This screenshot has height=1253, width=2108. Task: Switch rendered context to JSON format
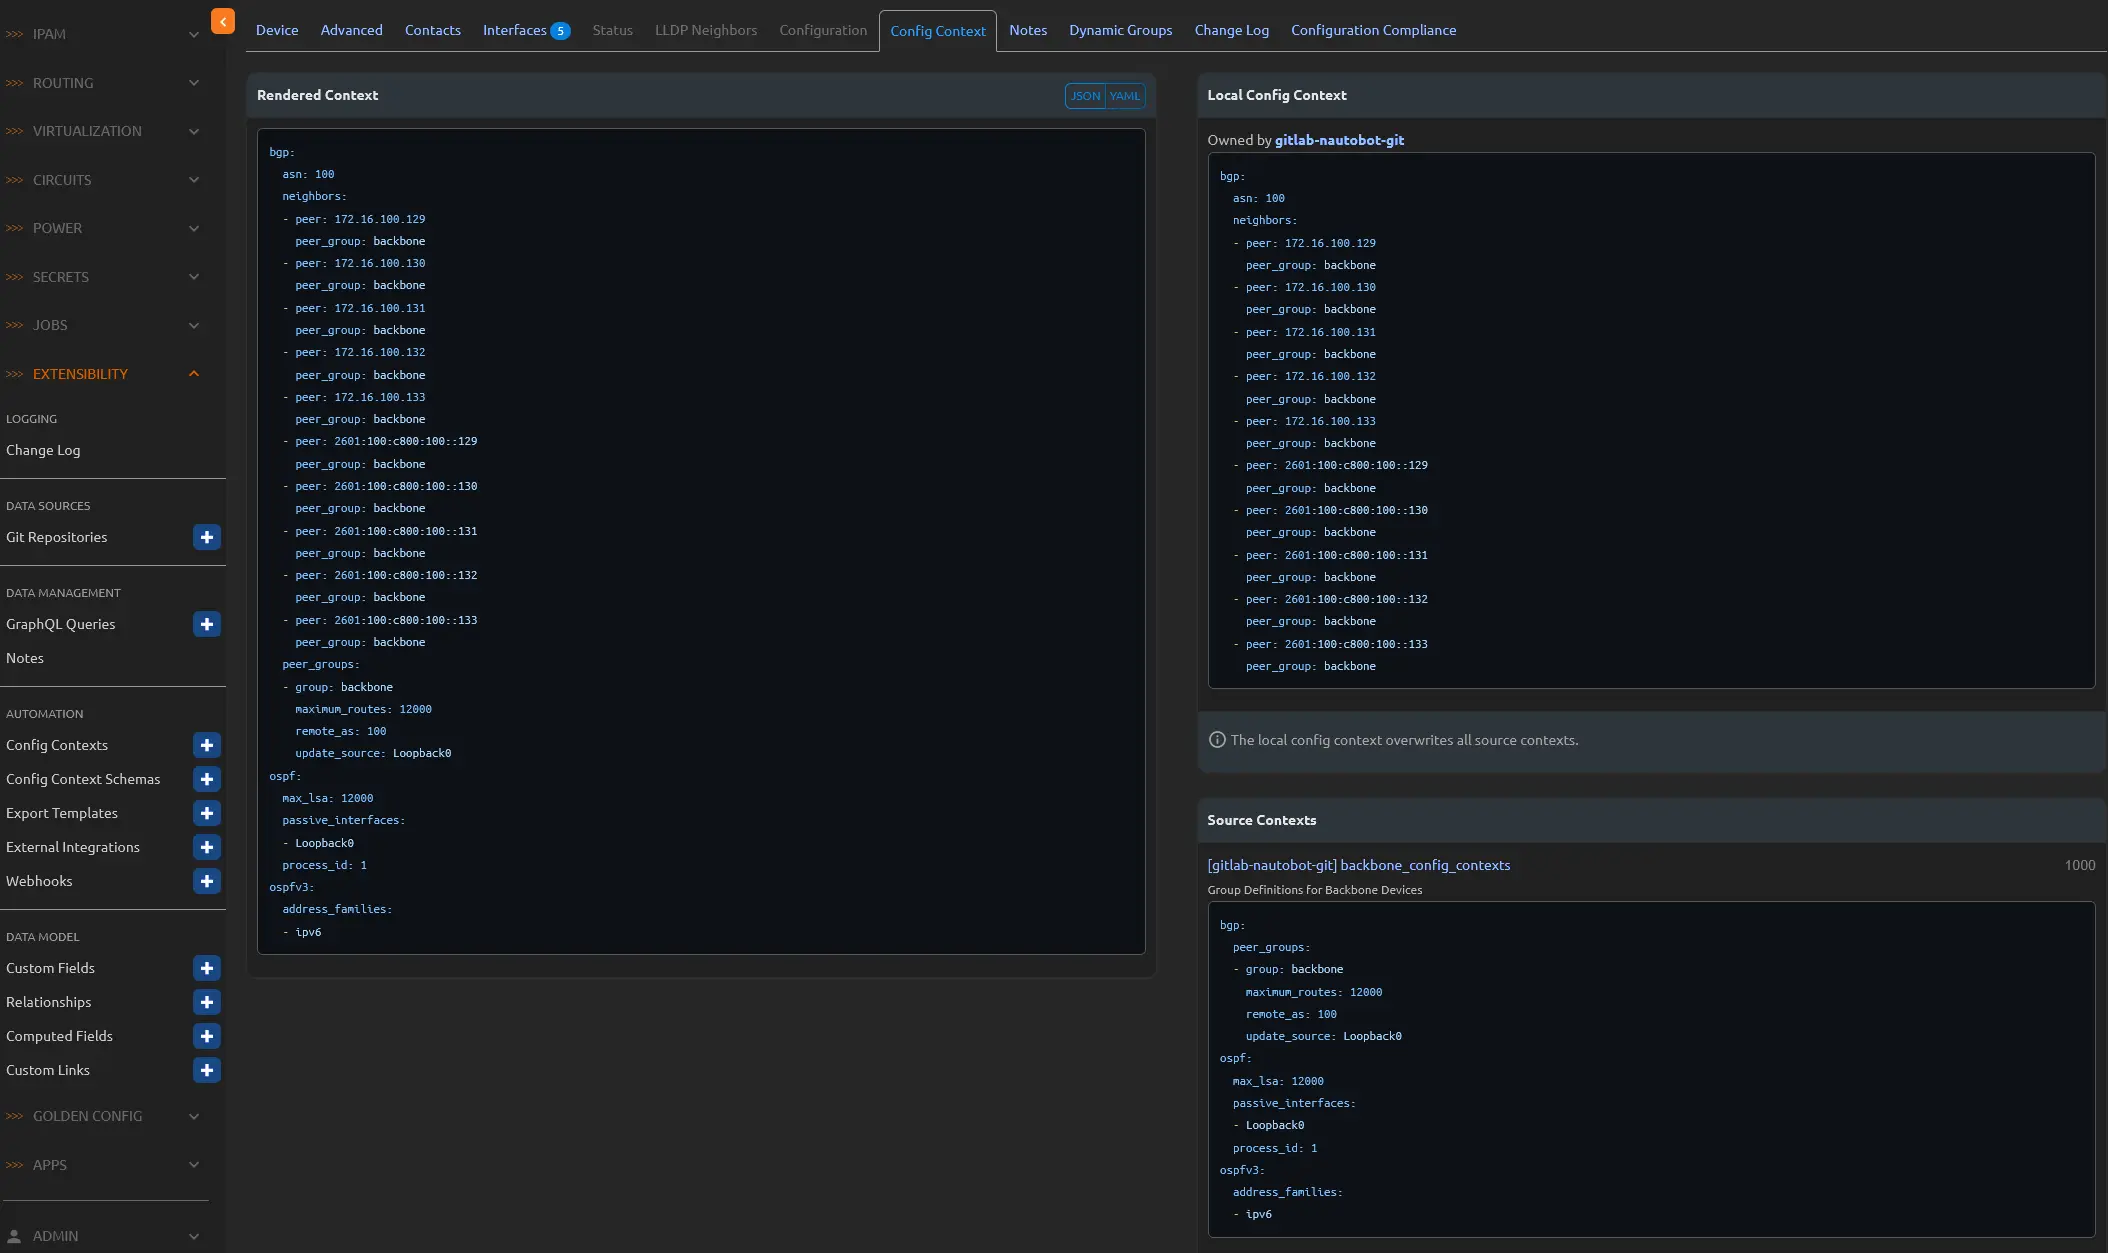1085,96
